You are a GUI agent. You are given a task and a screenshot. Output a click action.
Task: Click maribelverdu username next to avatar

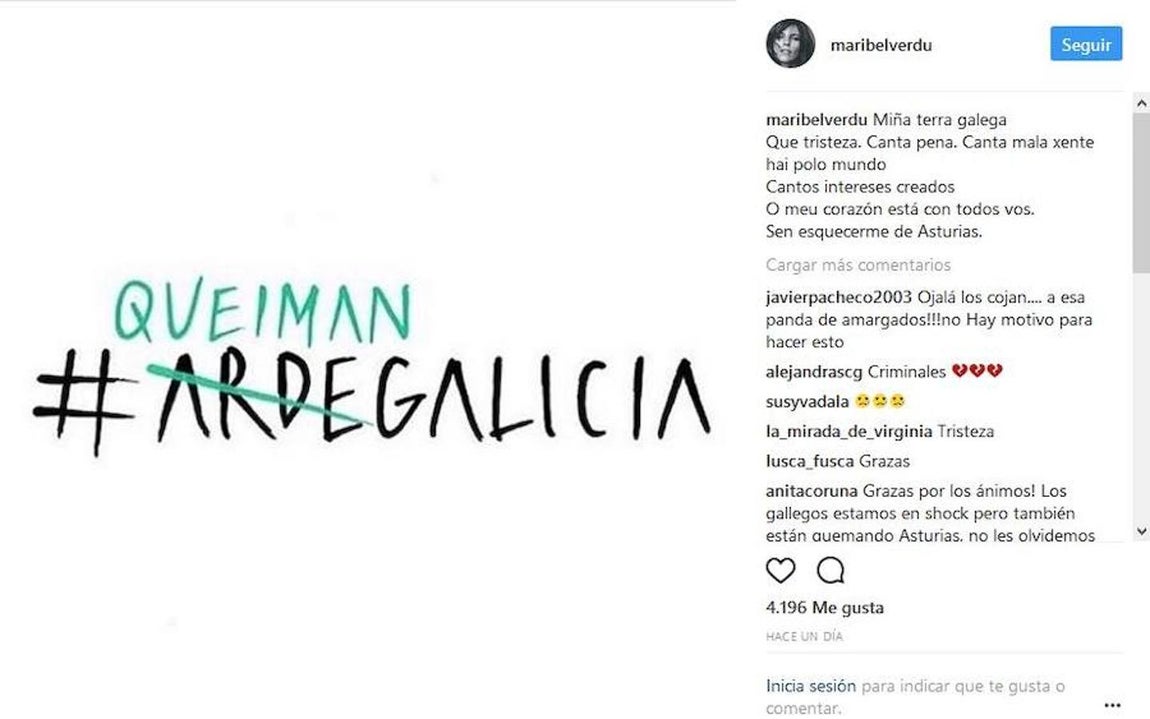coord(880,44)
